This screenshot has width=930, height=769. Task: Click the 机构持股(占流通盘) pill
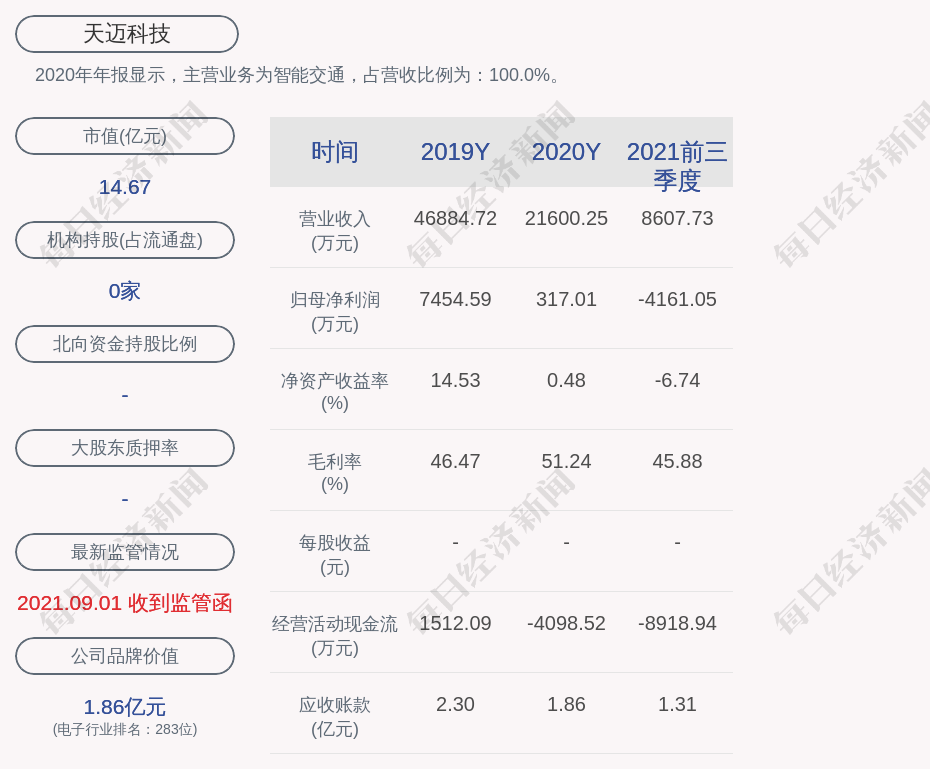[x=125, y=240]
